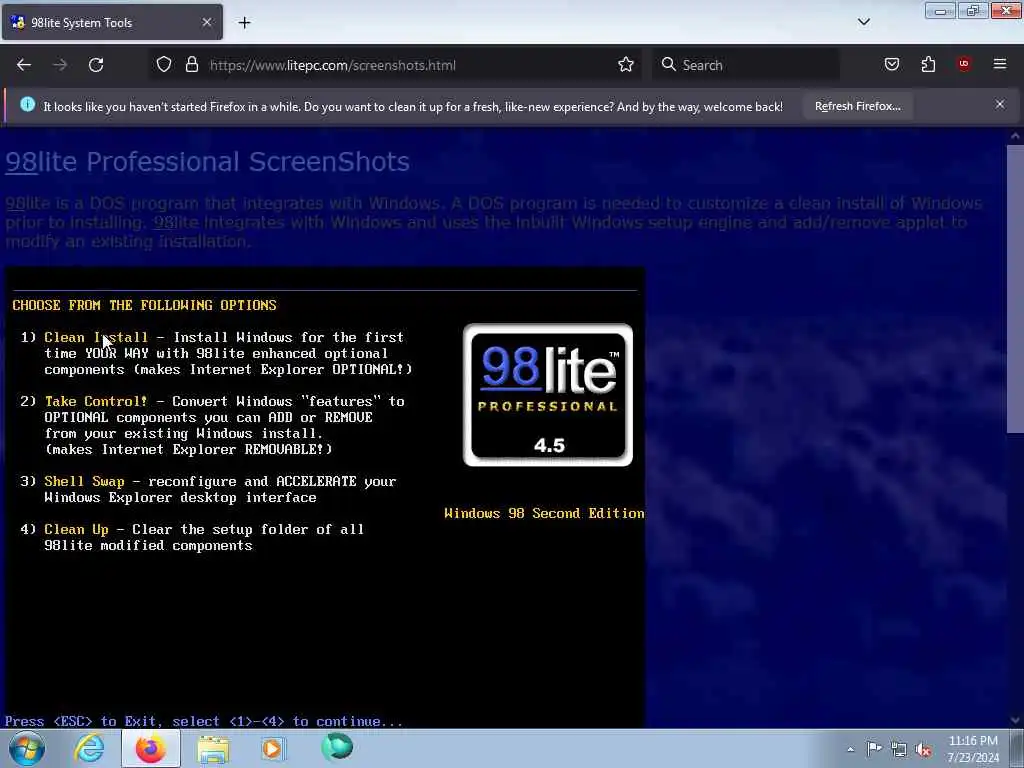Open the Save to Pocket icon

click(x=891, y=64)
